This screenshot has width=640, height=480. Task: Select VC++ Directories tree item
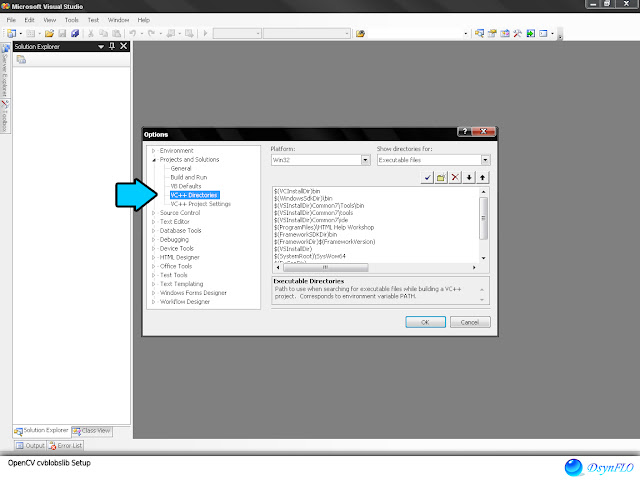point(194,195)
